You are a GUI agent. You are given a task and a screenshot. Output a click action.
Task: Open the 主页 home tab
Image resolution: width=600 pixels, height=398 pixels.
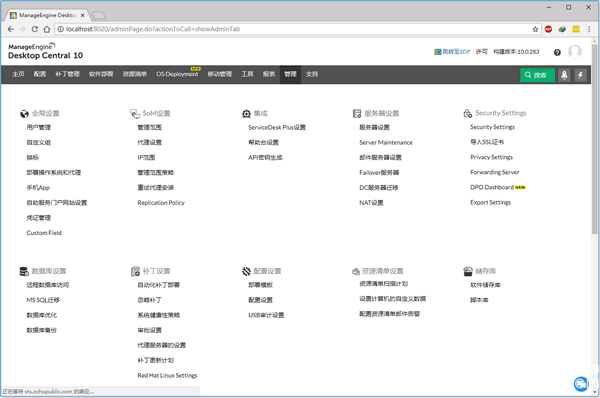pos(18,74)
